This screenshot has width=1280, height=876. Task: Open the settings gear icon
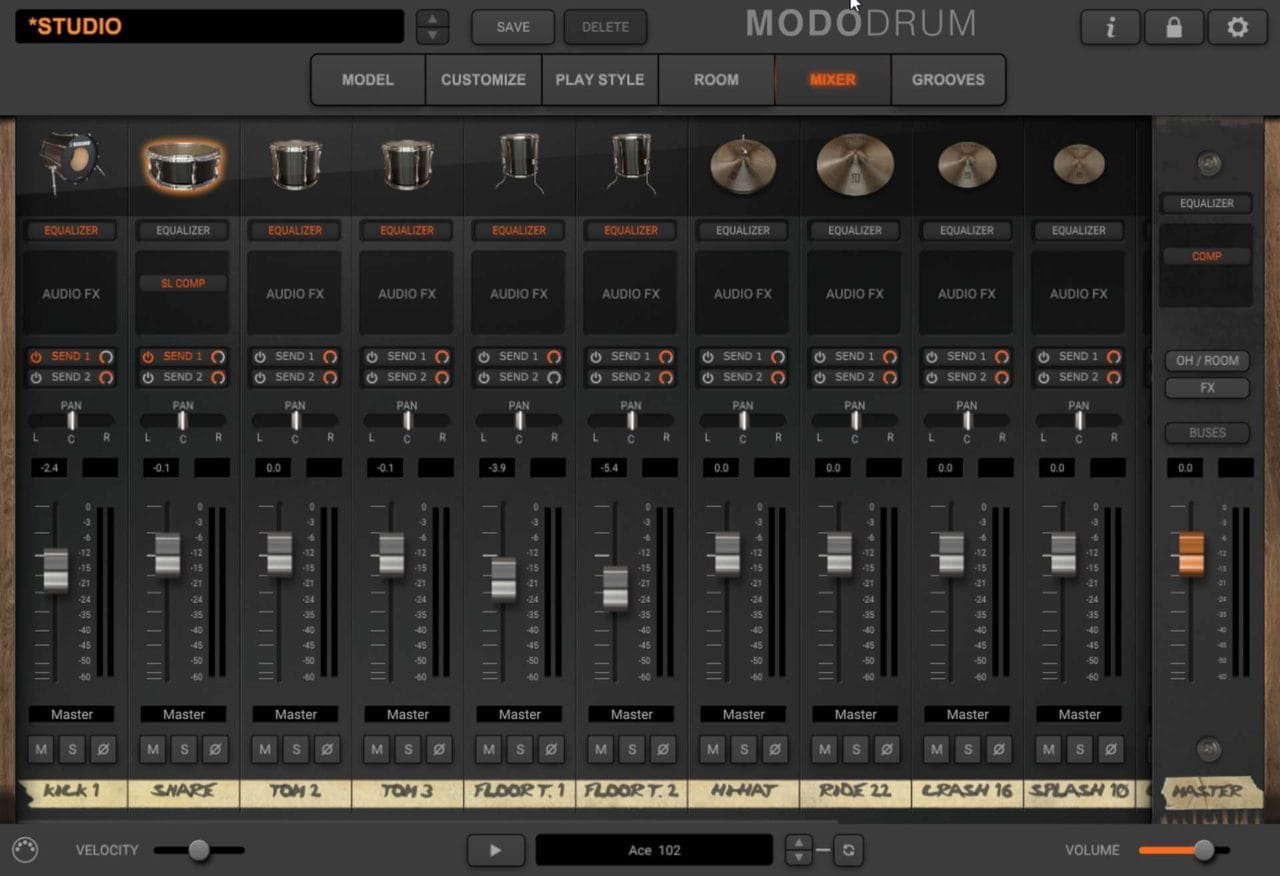coord(1237,28)
